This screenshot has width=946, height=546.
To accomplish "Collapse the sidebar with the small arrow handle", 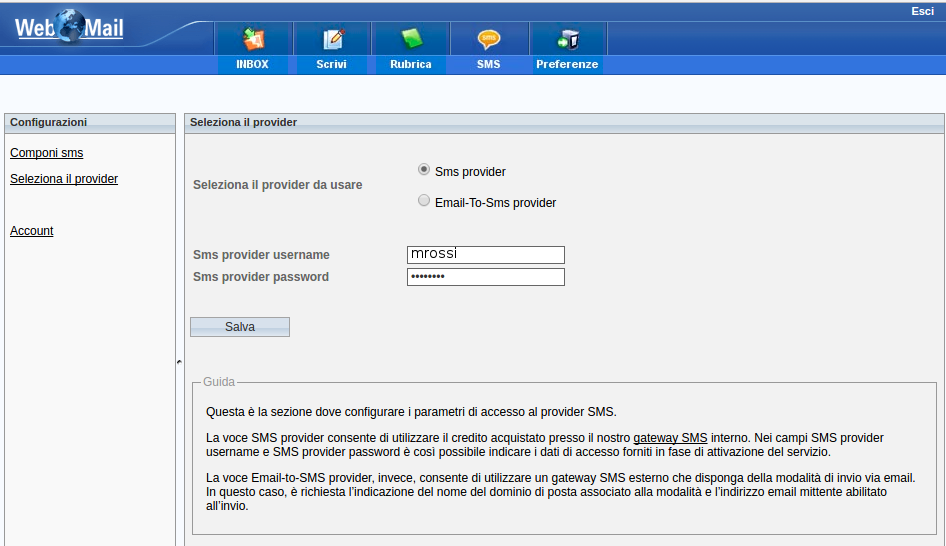I will [x=179, y=362].
